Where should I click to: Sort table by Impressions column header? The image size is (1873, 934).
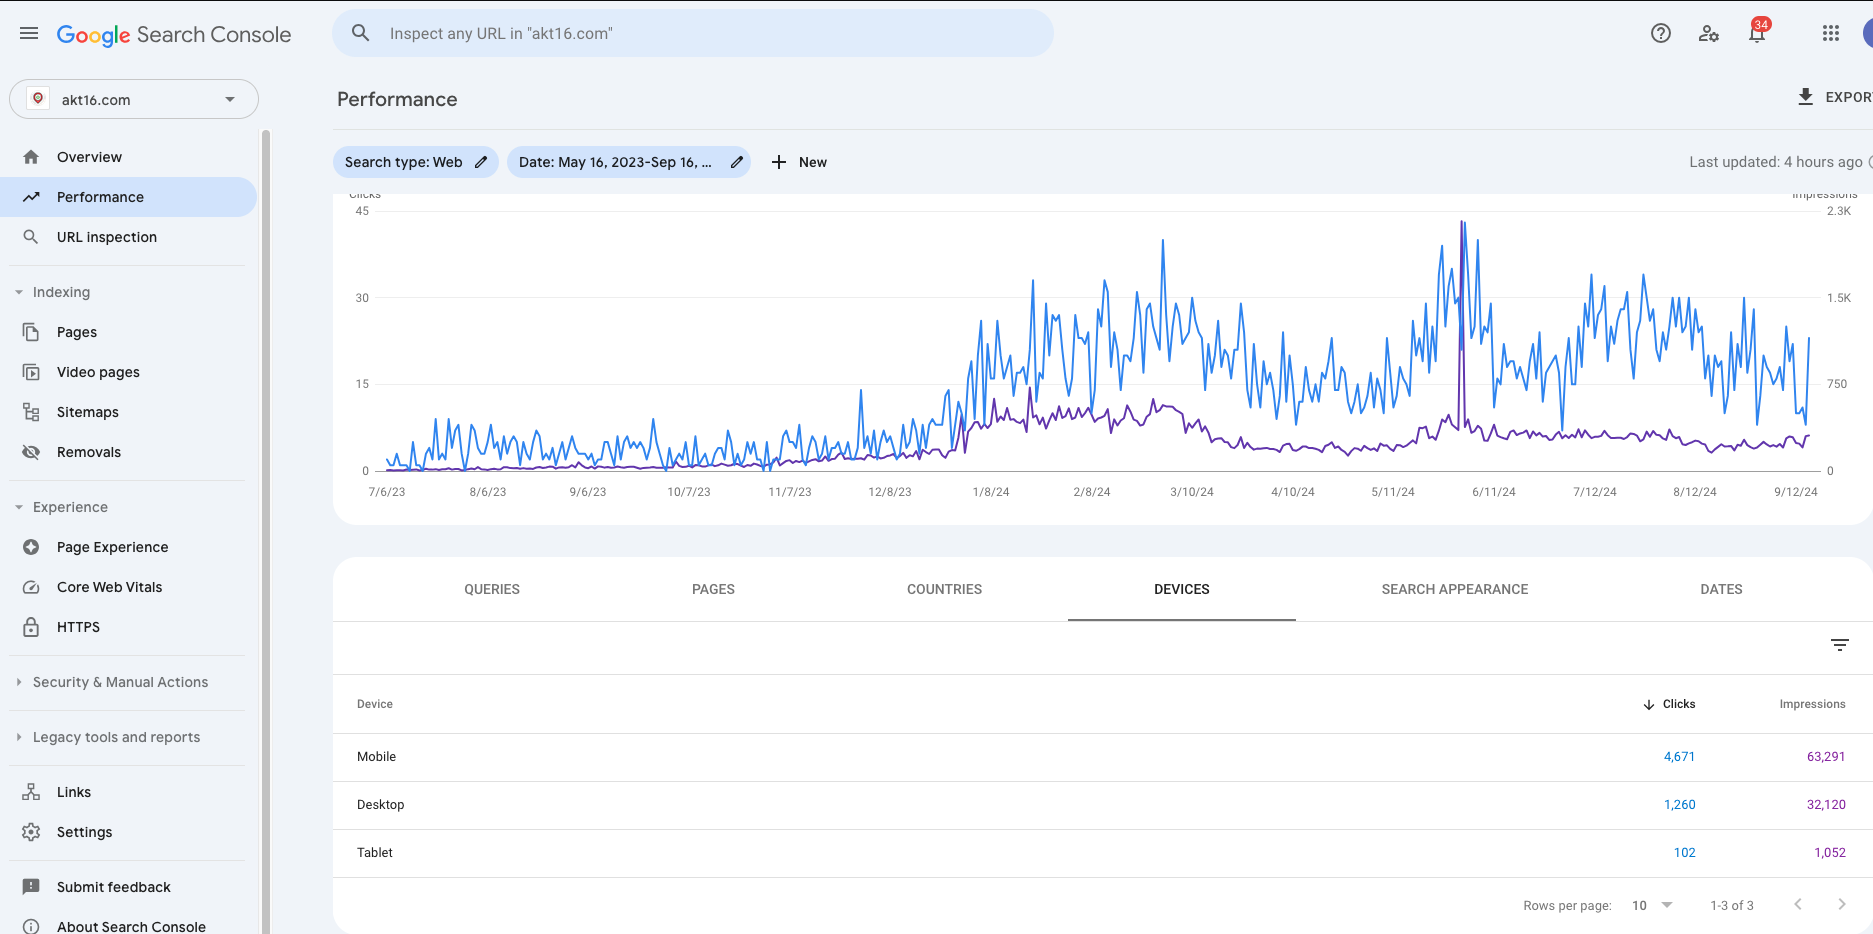pos(1812,704)
